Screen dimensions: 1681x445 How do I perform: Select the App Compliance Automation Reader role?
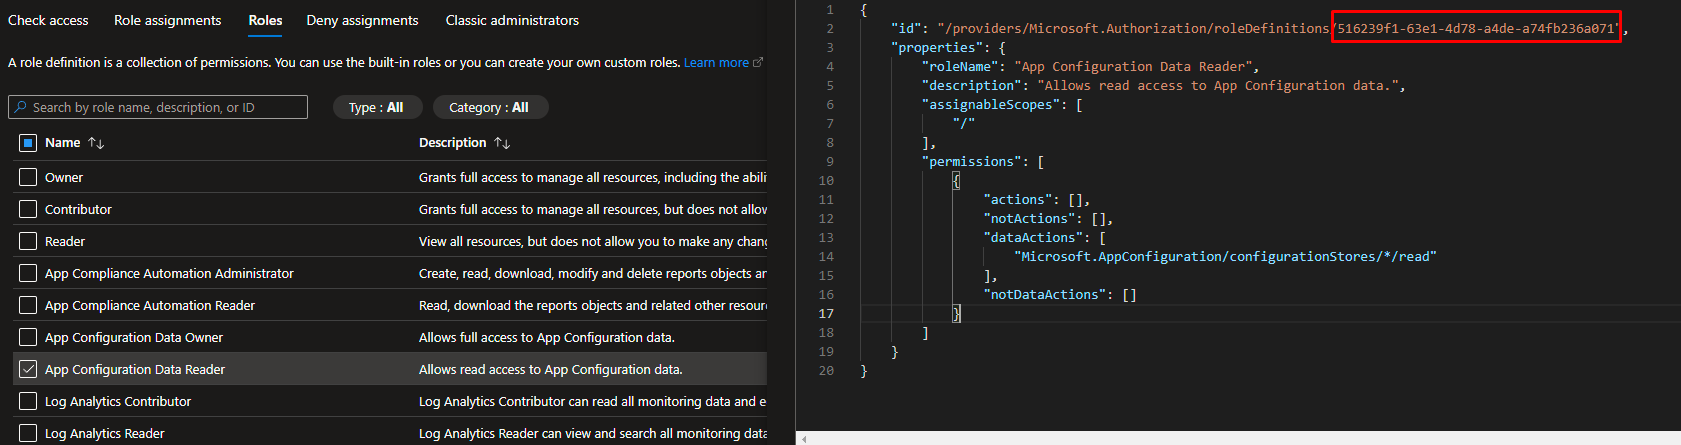[x=150, y=305]
